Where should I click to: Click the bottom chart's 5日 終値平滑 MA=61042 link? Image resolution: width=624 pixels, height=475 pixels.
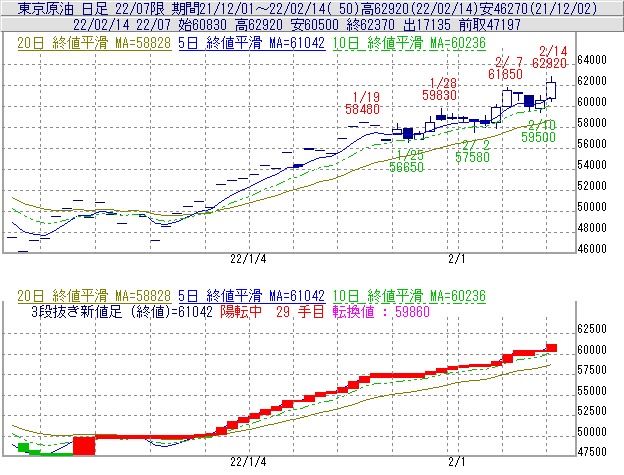click(x=252, y=296)
